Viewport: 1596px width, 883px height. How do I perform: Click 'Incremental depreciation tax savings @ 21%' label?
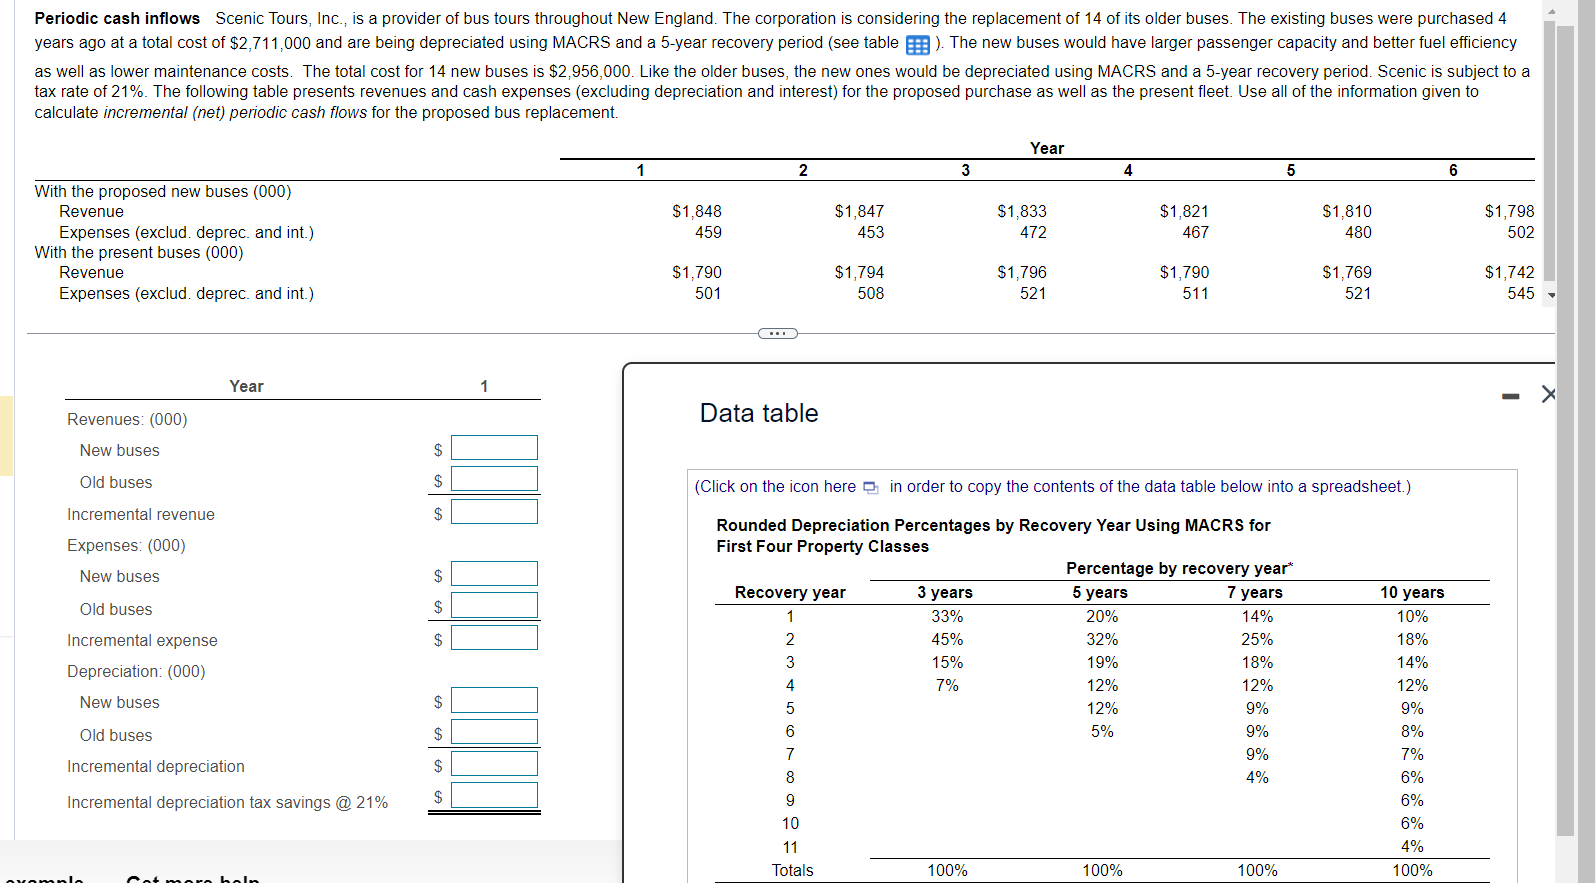click(228, 803)
